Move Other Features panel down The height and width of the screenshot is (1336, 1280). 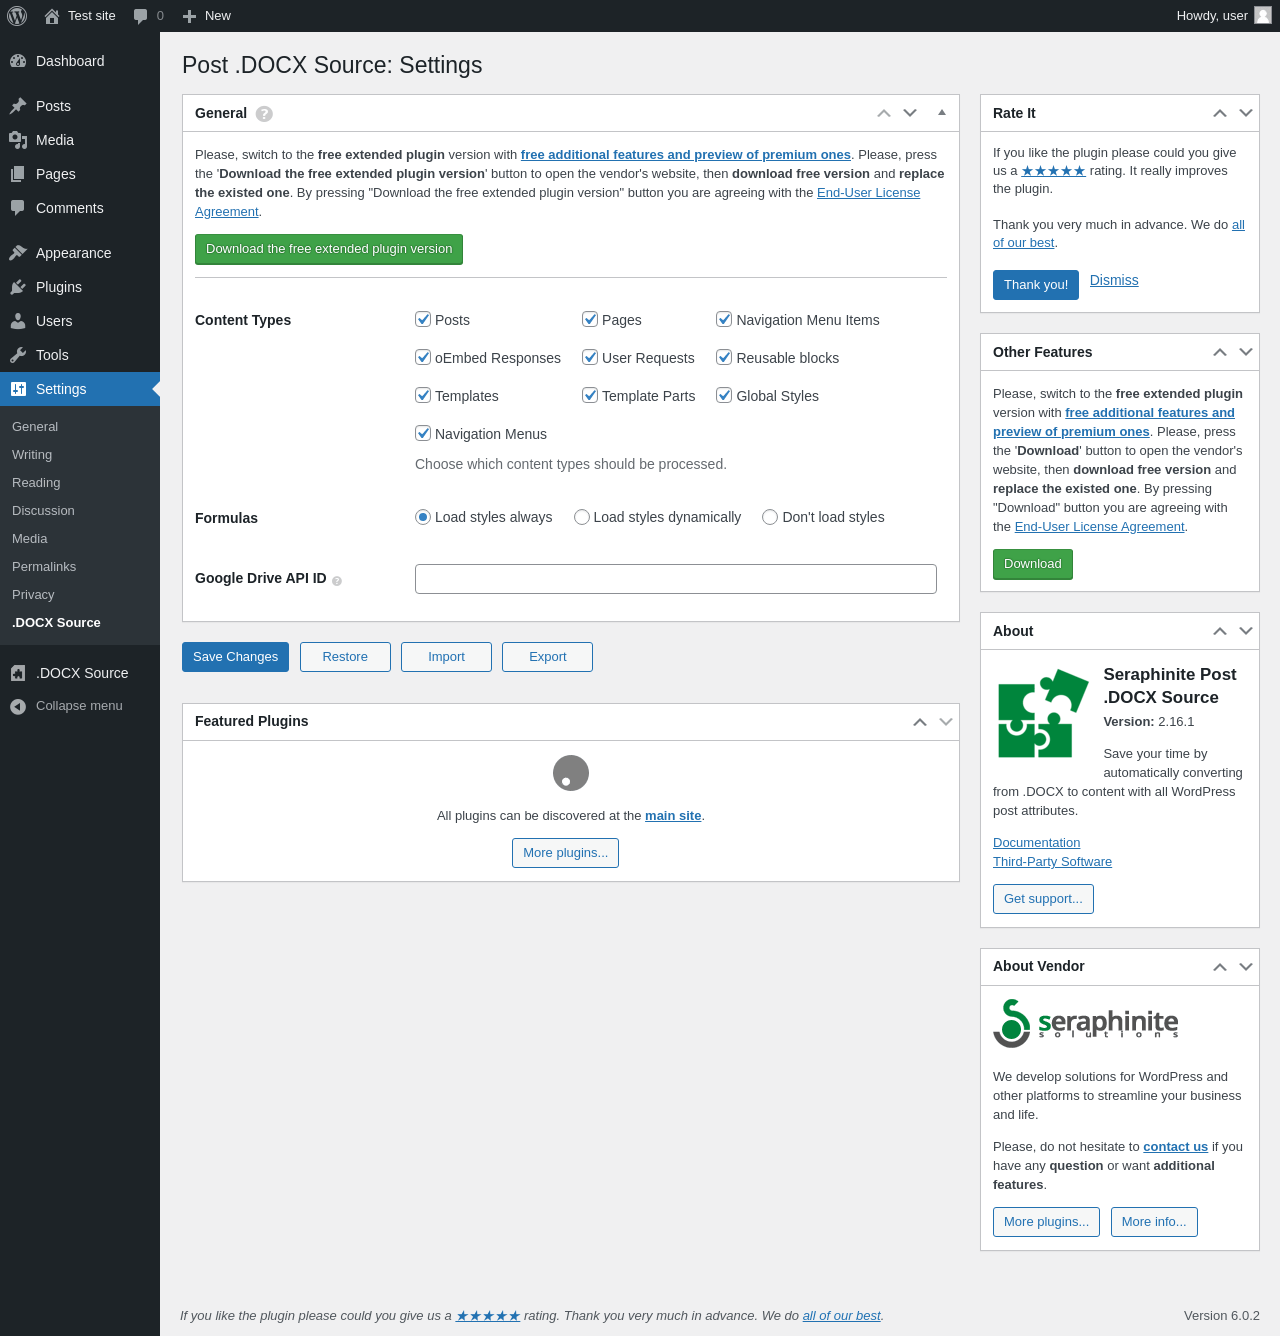point(1246,352)
